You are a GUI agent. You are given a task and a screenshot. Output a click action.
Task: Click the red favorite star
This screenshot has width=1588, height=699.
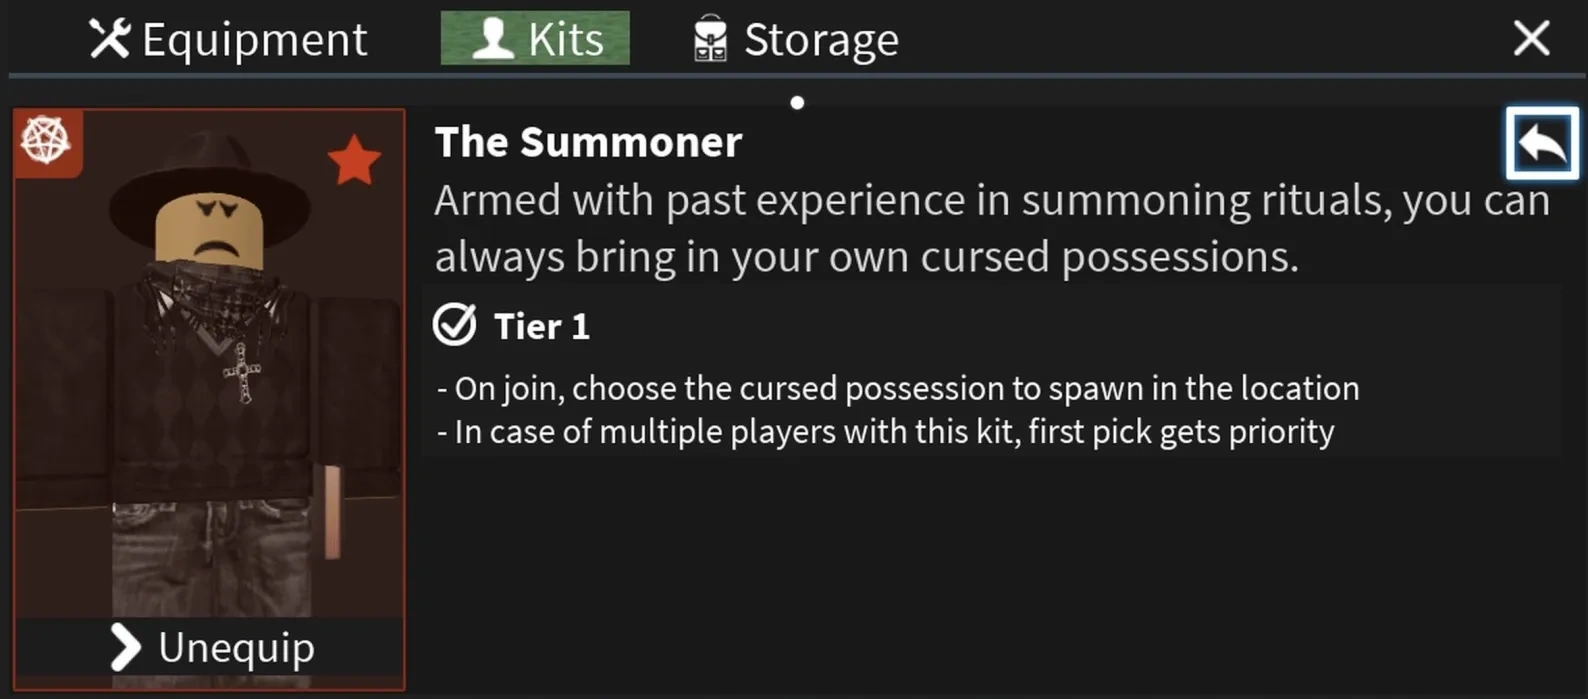tap(354, 162)
